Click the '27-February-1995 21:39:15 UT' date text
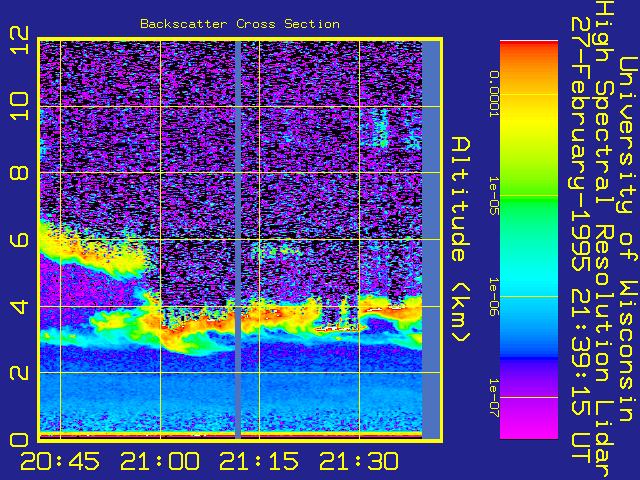 [581, 240]
